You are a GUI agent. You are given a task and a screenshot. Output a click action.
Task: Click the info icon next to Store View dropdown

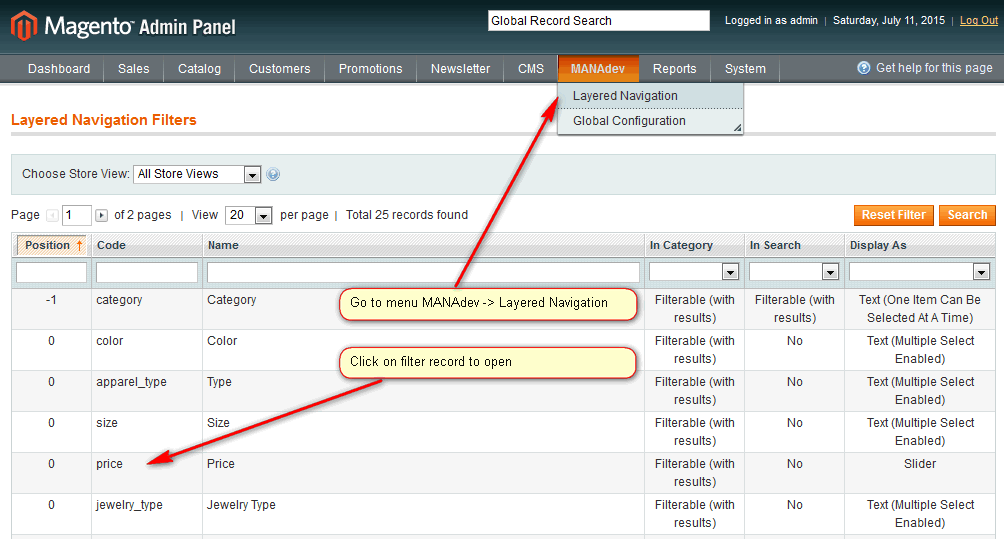[273, 174]
